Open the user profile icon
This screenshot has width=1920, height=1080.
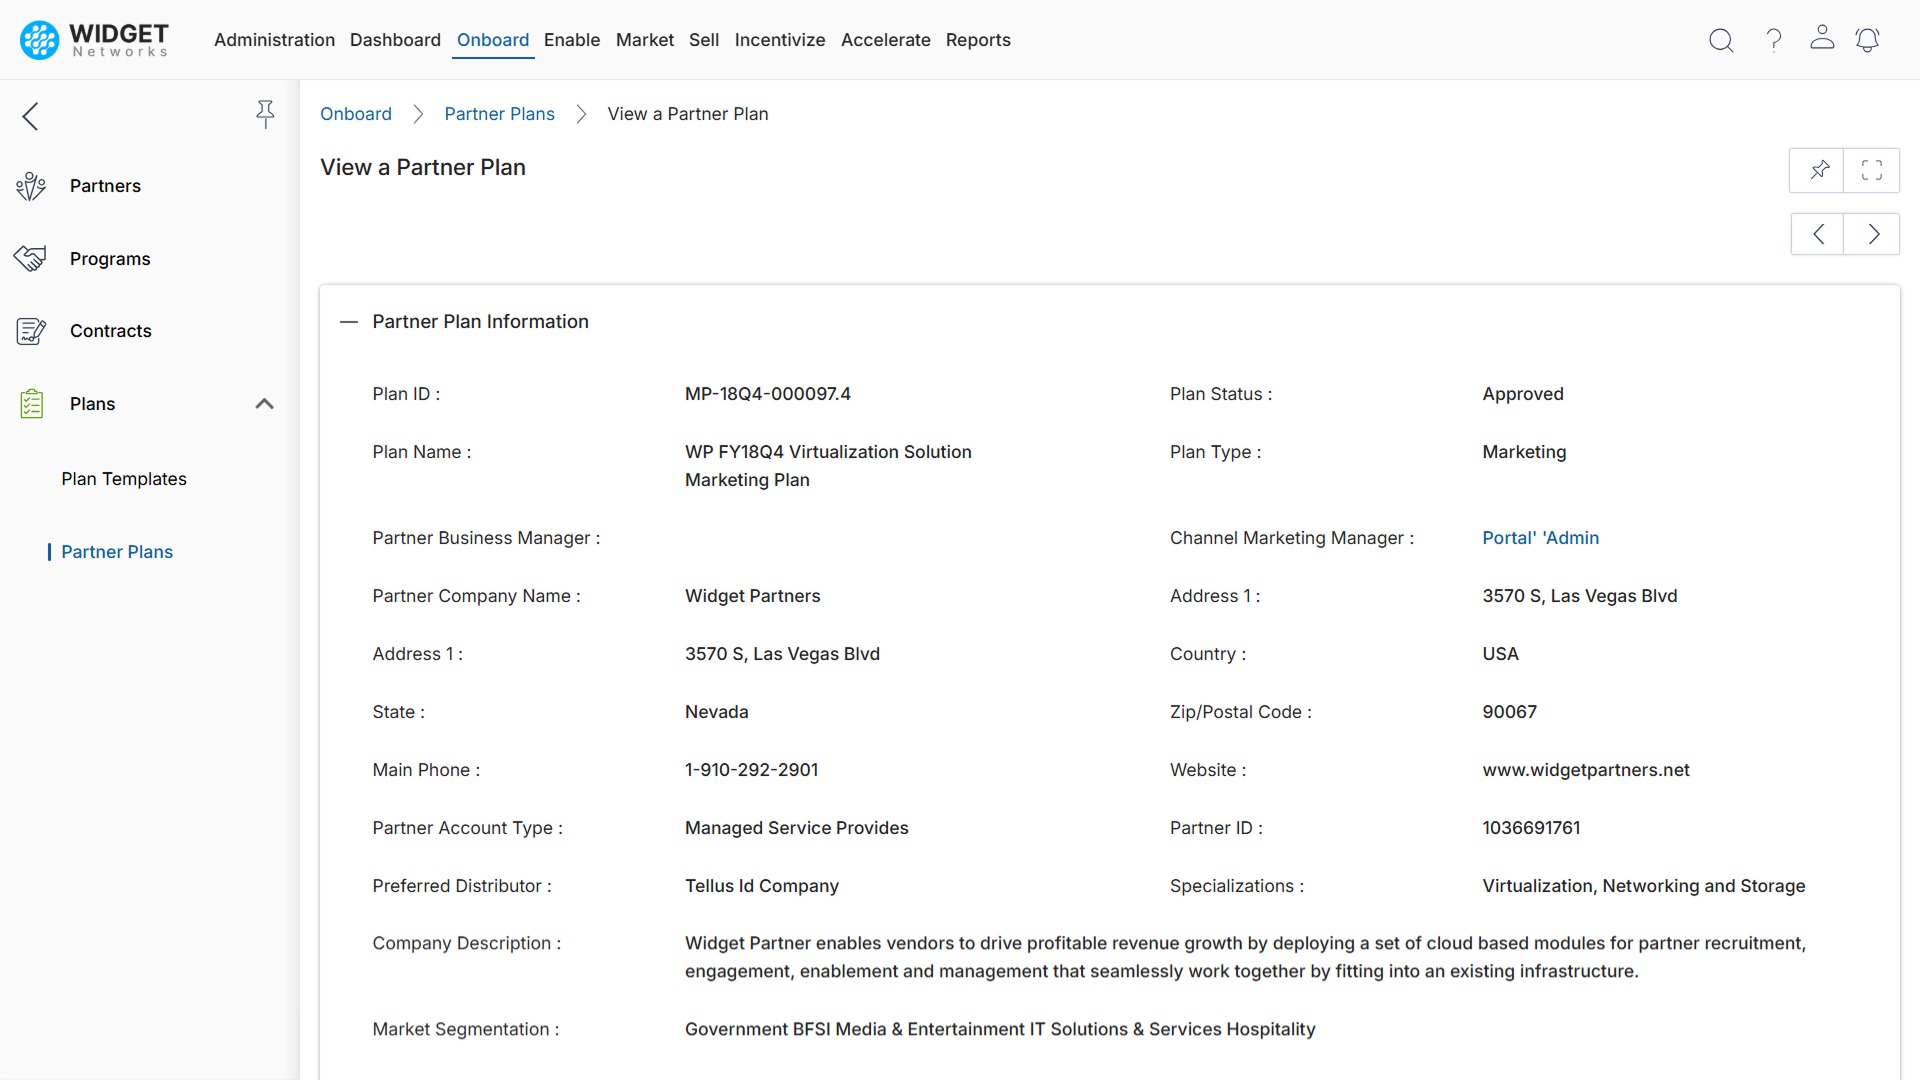click(x=1822, y=38)
